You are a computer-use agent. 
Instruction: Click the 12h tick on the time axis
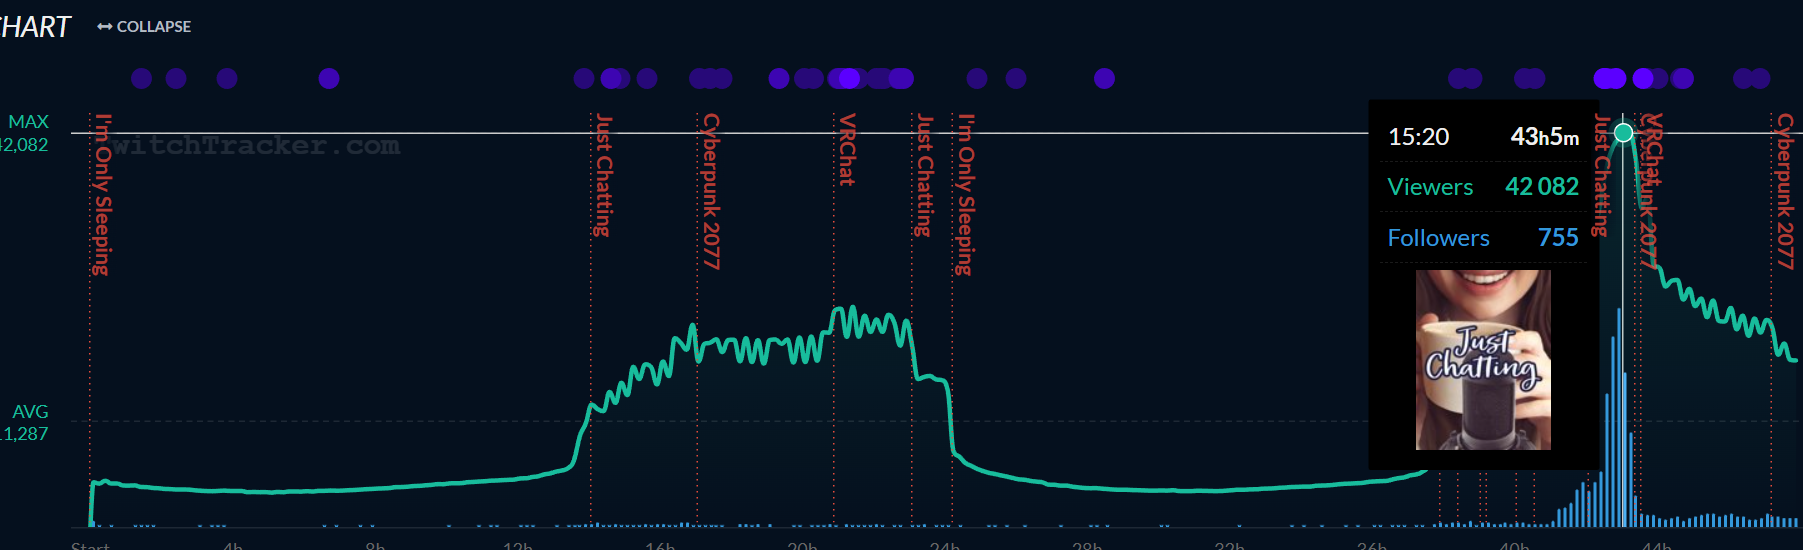[x=518, y=545]
